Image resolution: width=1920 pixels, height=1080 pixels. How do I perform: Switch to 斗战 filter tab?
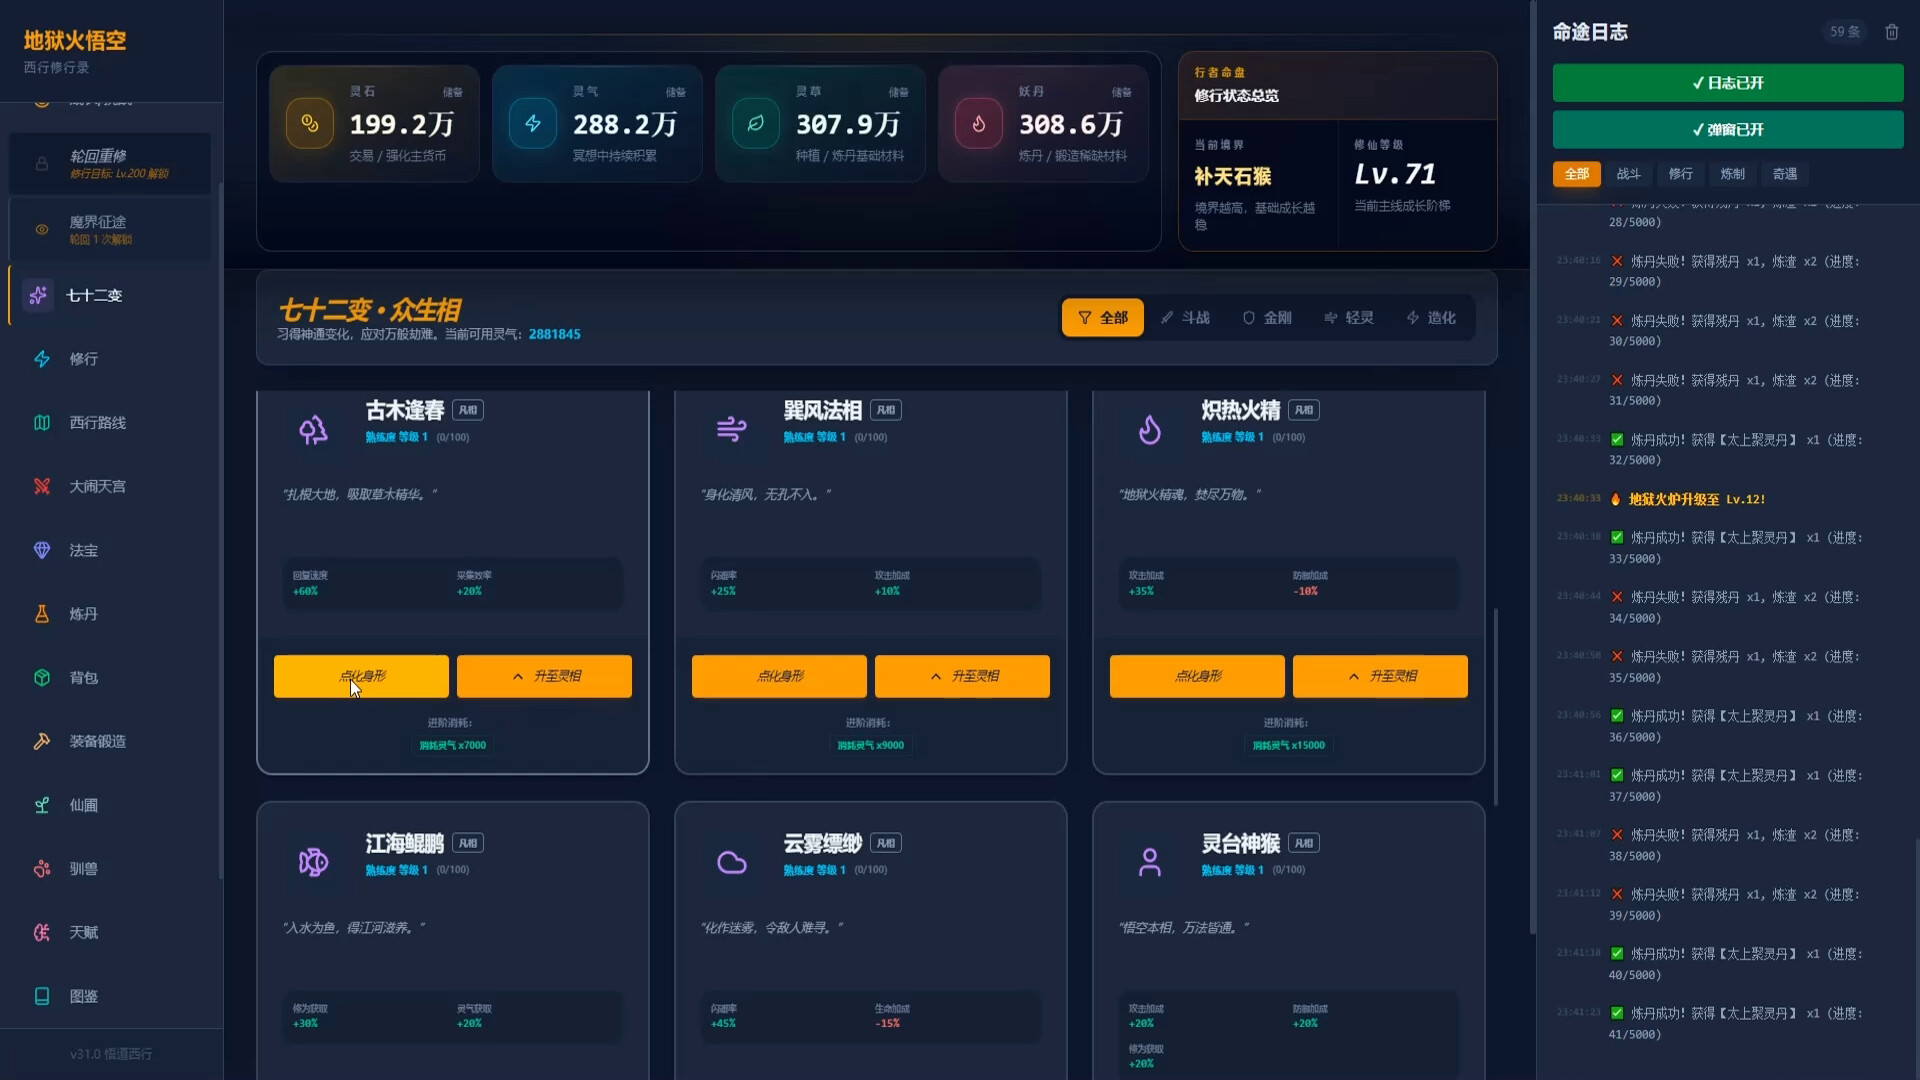pyautogui.click(x=1185, y=318)
